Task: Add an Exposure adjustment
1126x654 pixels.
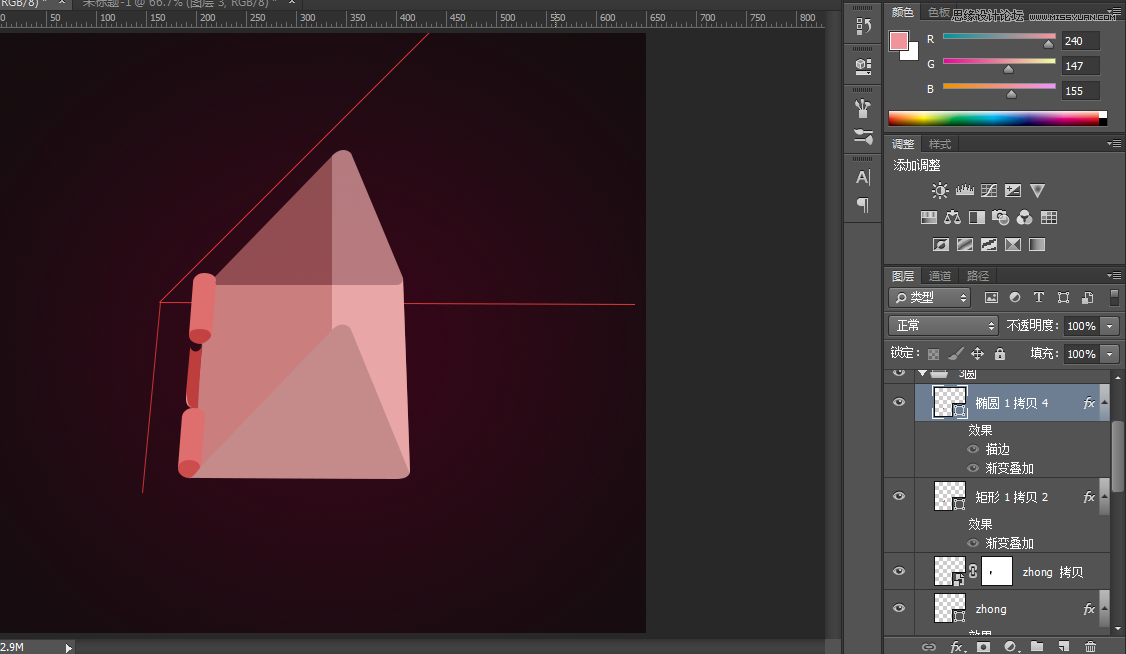Action: coord(1013,190)
